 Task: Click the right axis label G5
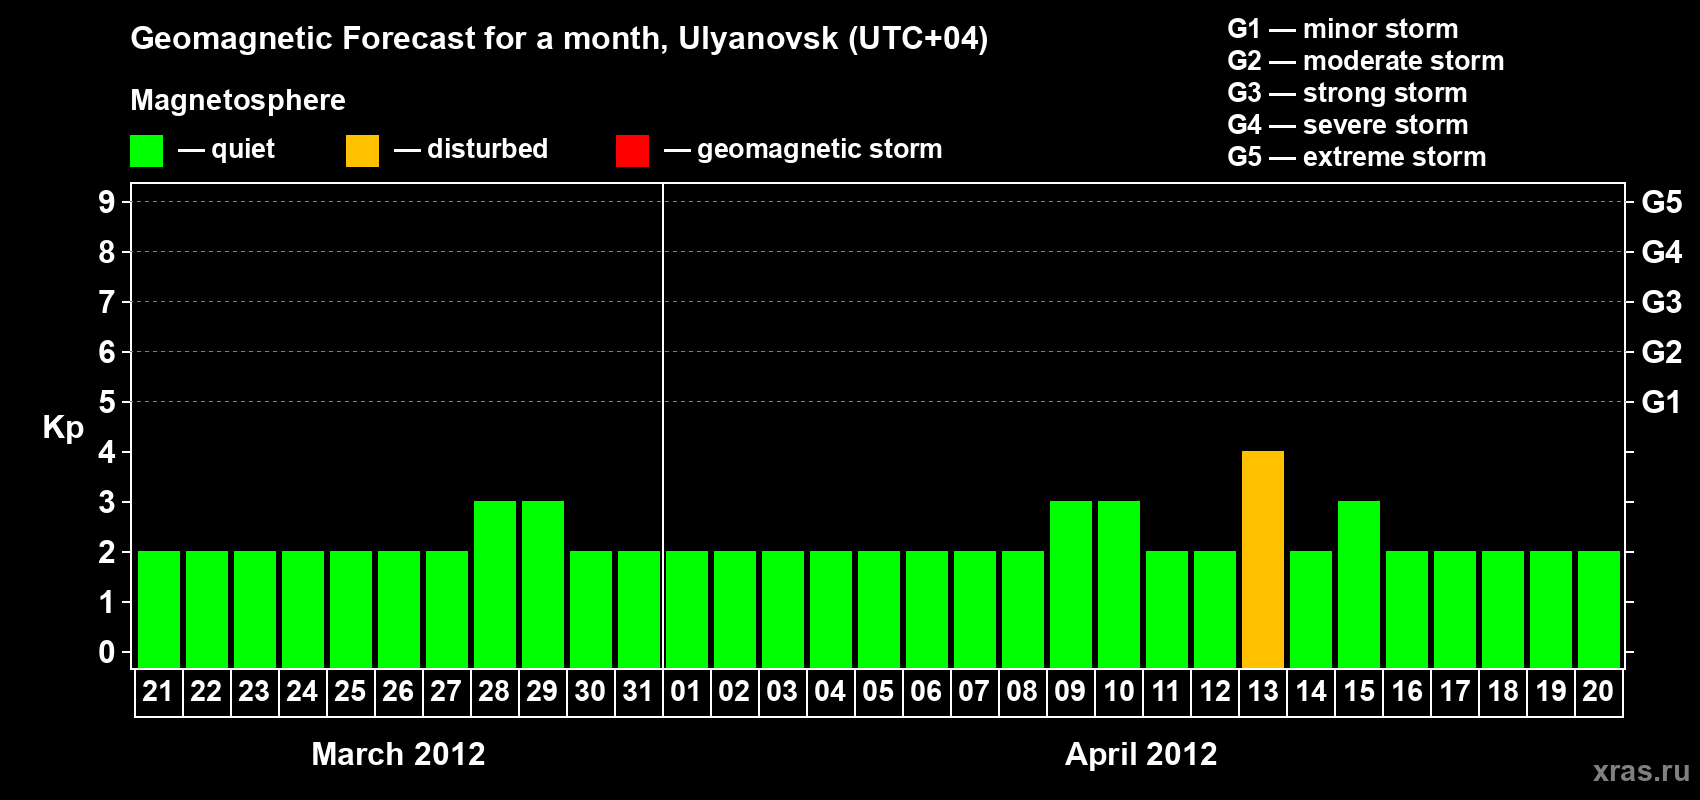(x=1661, y=202)
